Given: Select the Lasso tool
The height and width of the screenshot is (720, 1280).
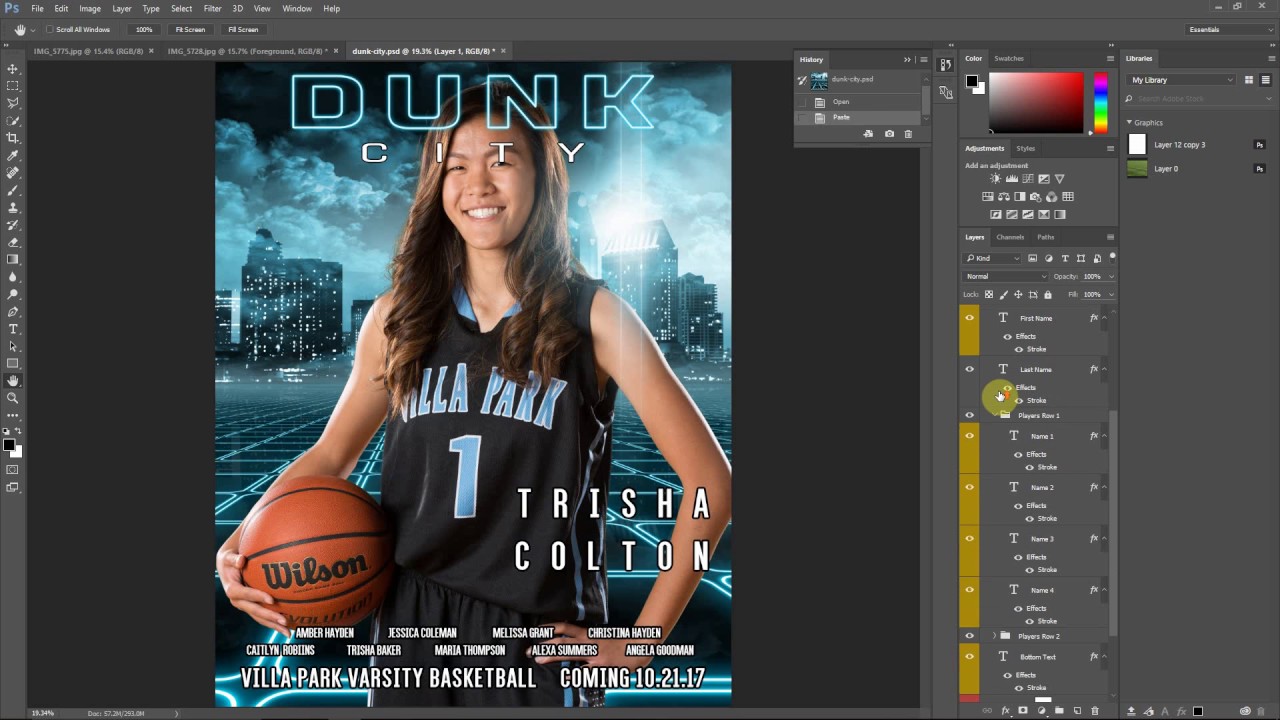Looking at the screenshot, I should point(13,103).
